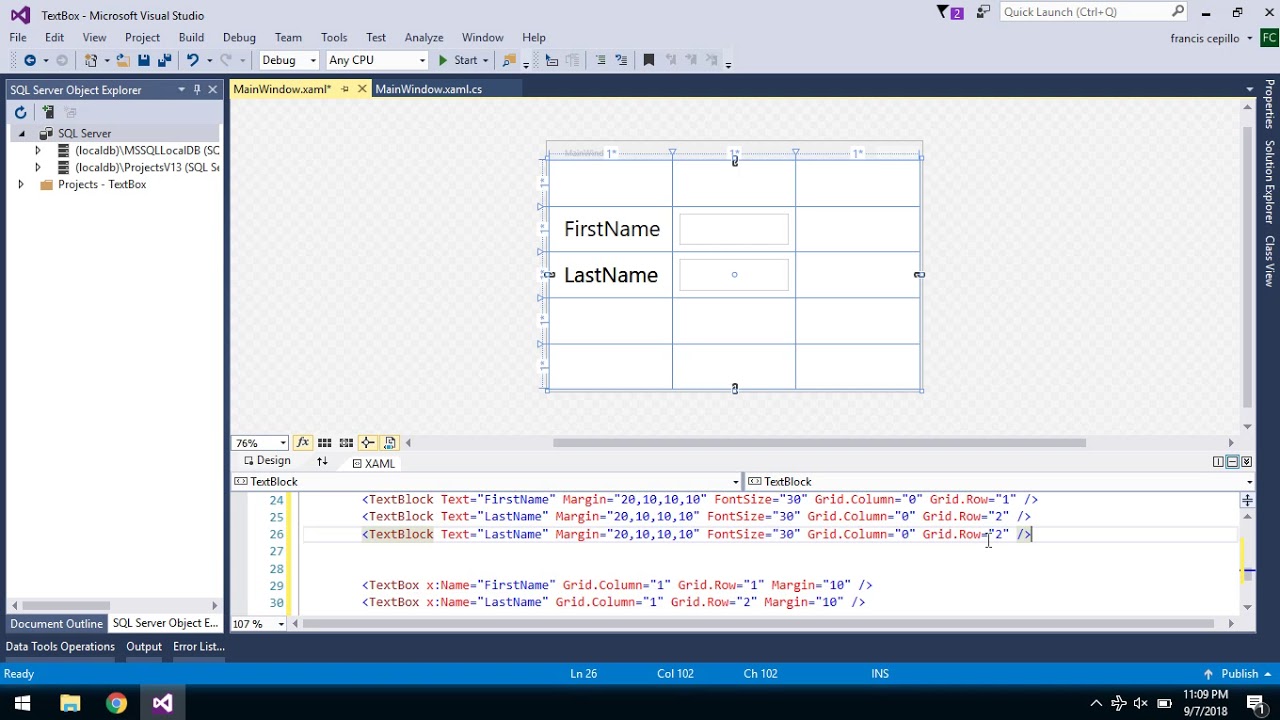Swap the Design and XAML panes

click(x=322, y=461)
